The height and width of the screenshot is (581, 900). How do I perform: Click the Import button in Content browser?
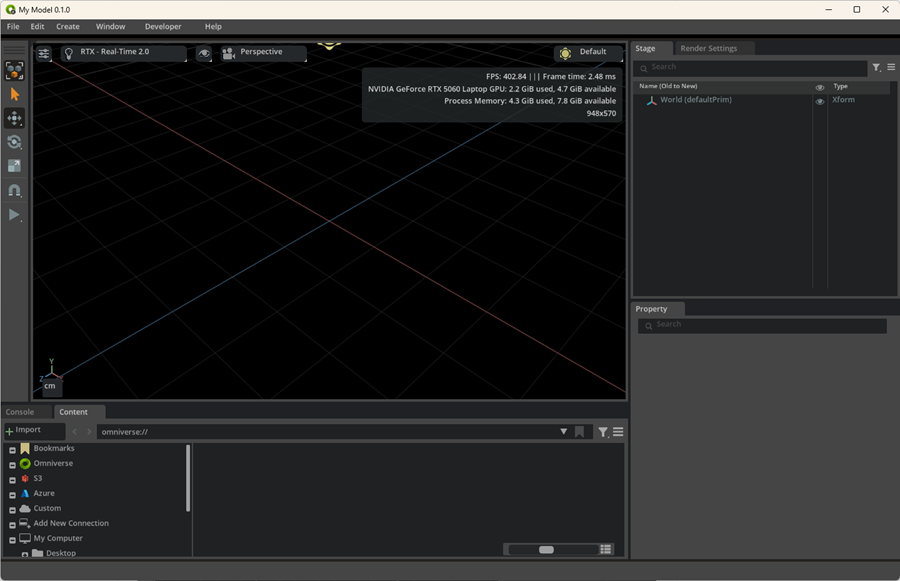[x=32, y=430]
